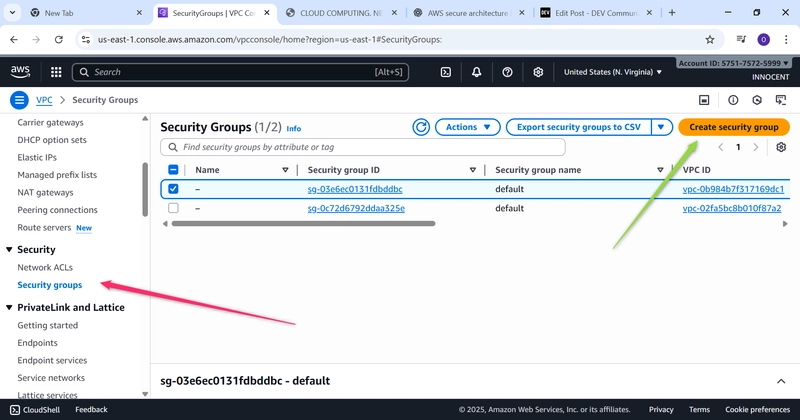Image resolution: width=800 pixels, height=420 pixels.
Task: Open the notifications bell
Action: click(476, 72)
